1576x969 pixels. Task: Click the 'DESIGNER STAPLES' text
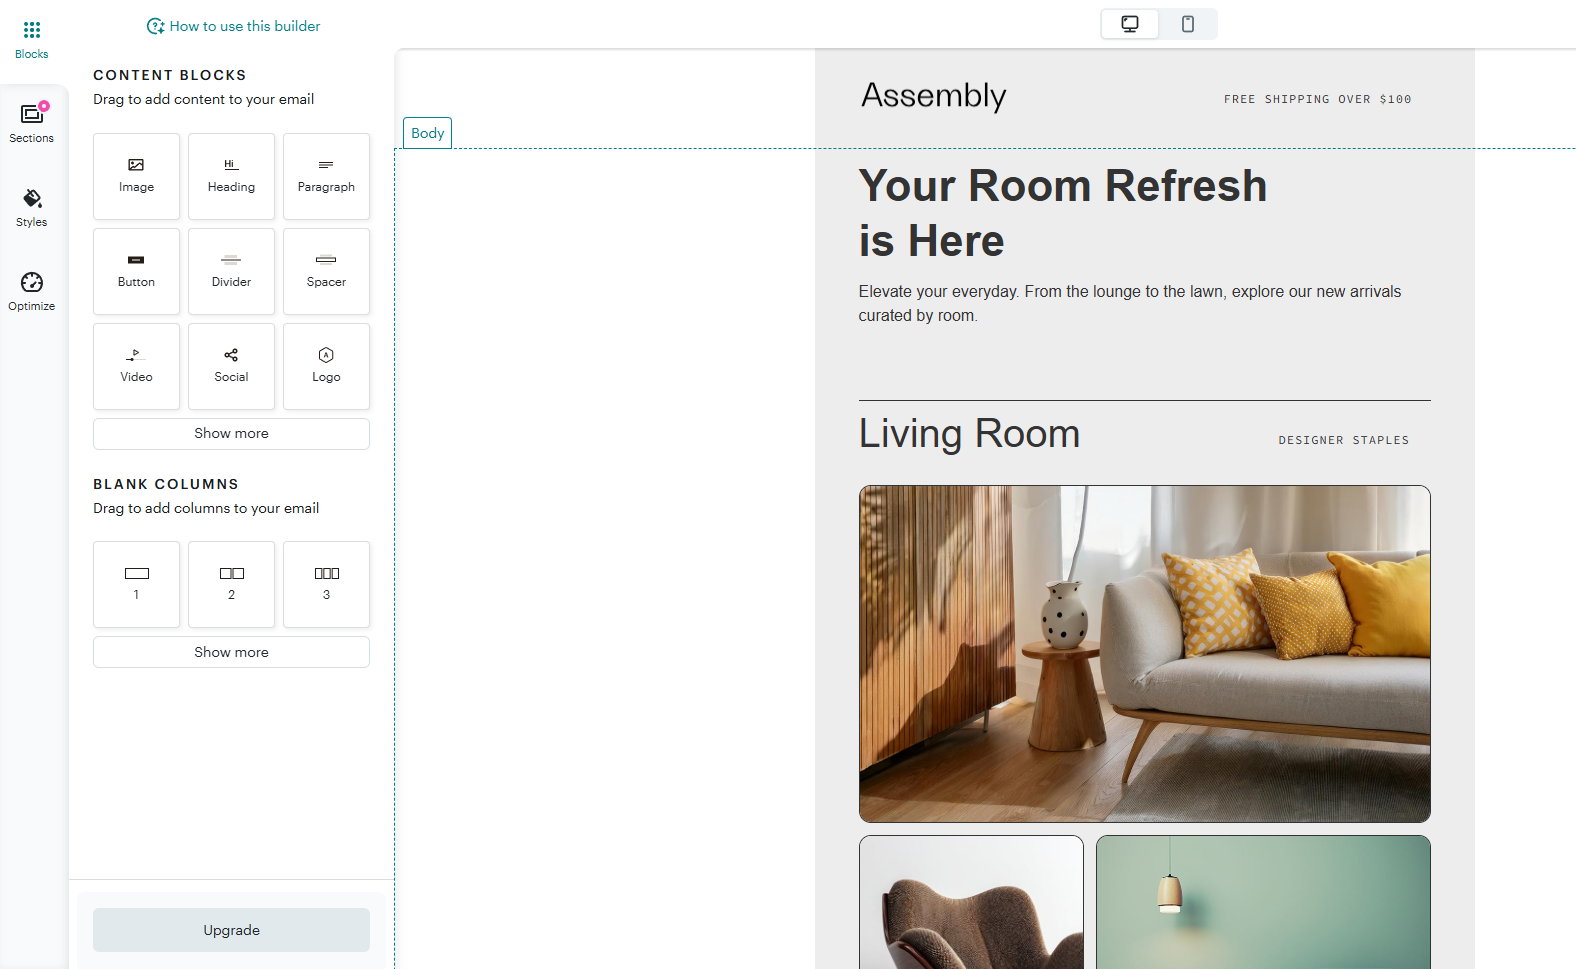pyautogui.click(x=1343, y=440)
